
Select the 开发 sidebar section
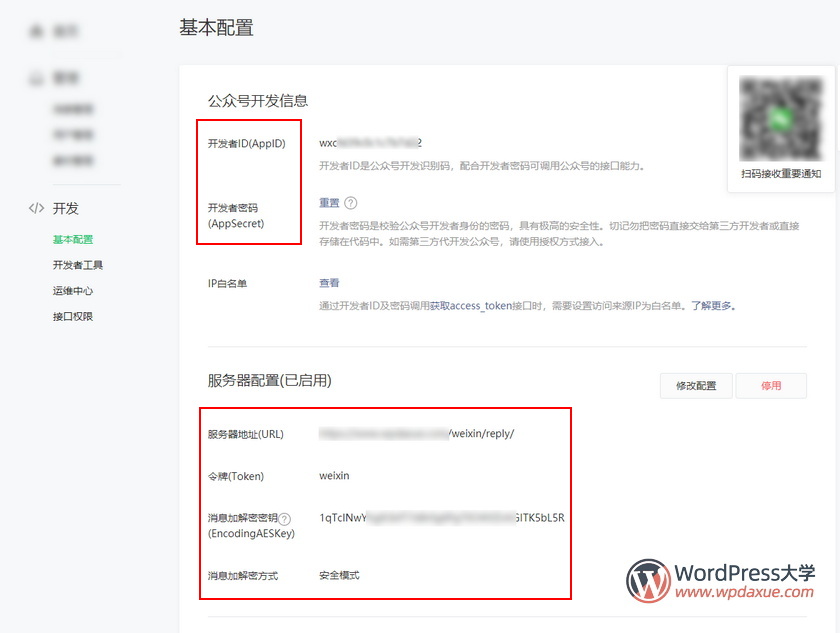pos(66,208)
